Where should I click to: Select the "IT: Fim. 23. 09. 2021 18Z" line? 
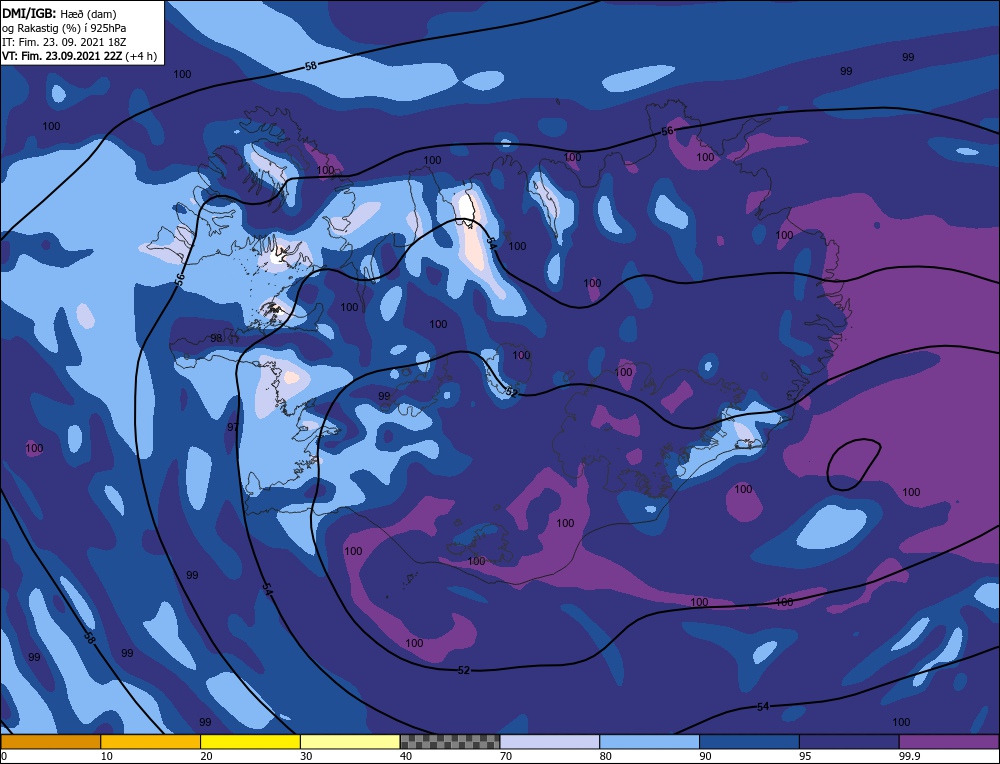point(64,42)
